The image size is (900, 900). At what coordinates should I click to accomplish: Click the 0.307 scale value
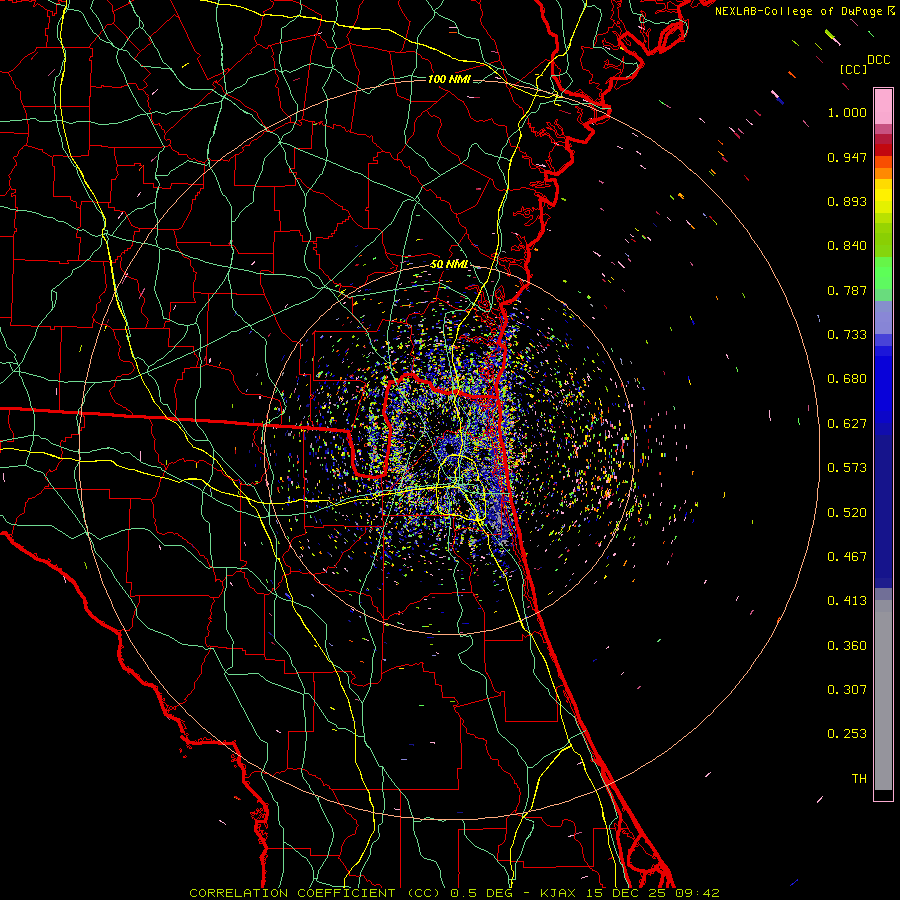click(847, 690)
